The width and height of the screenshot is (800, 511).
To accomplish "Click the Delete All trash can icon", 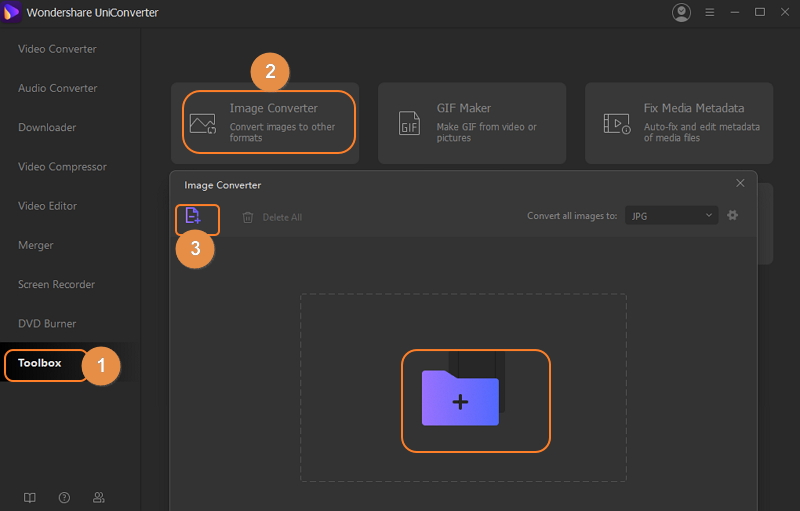I will (247, 217).
